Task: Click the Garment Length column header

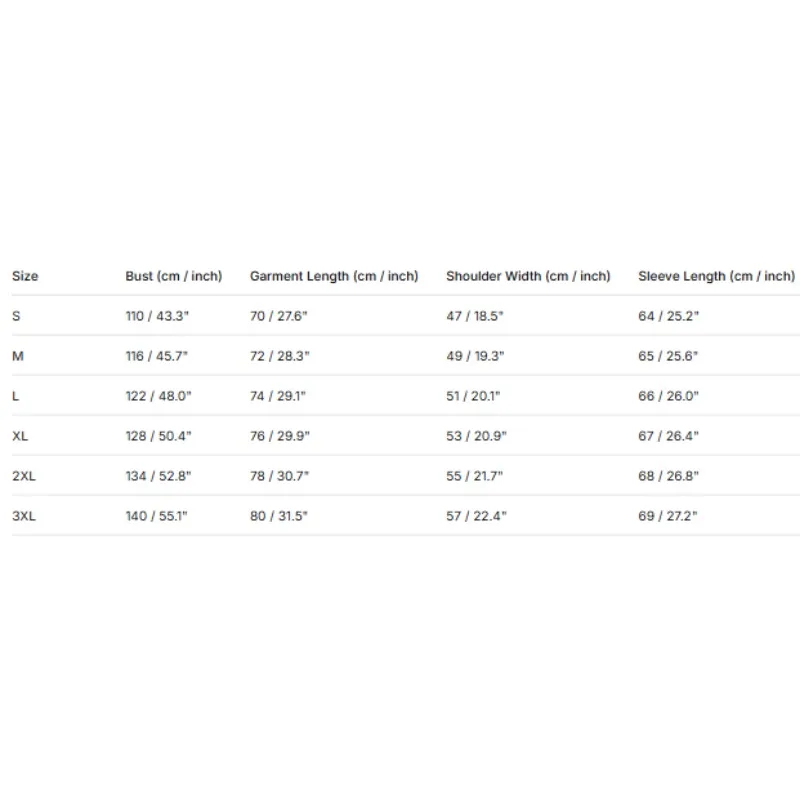Action: [x=334, y=276]
